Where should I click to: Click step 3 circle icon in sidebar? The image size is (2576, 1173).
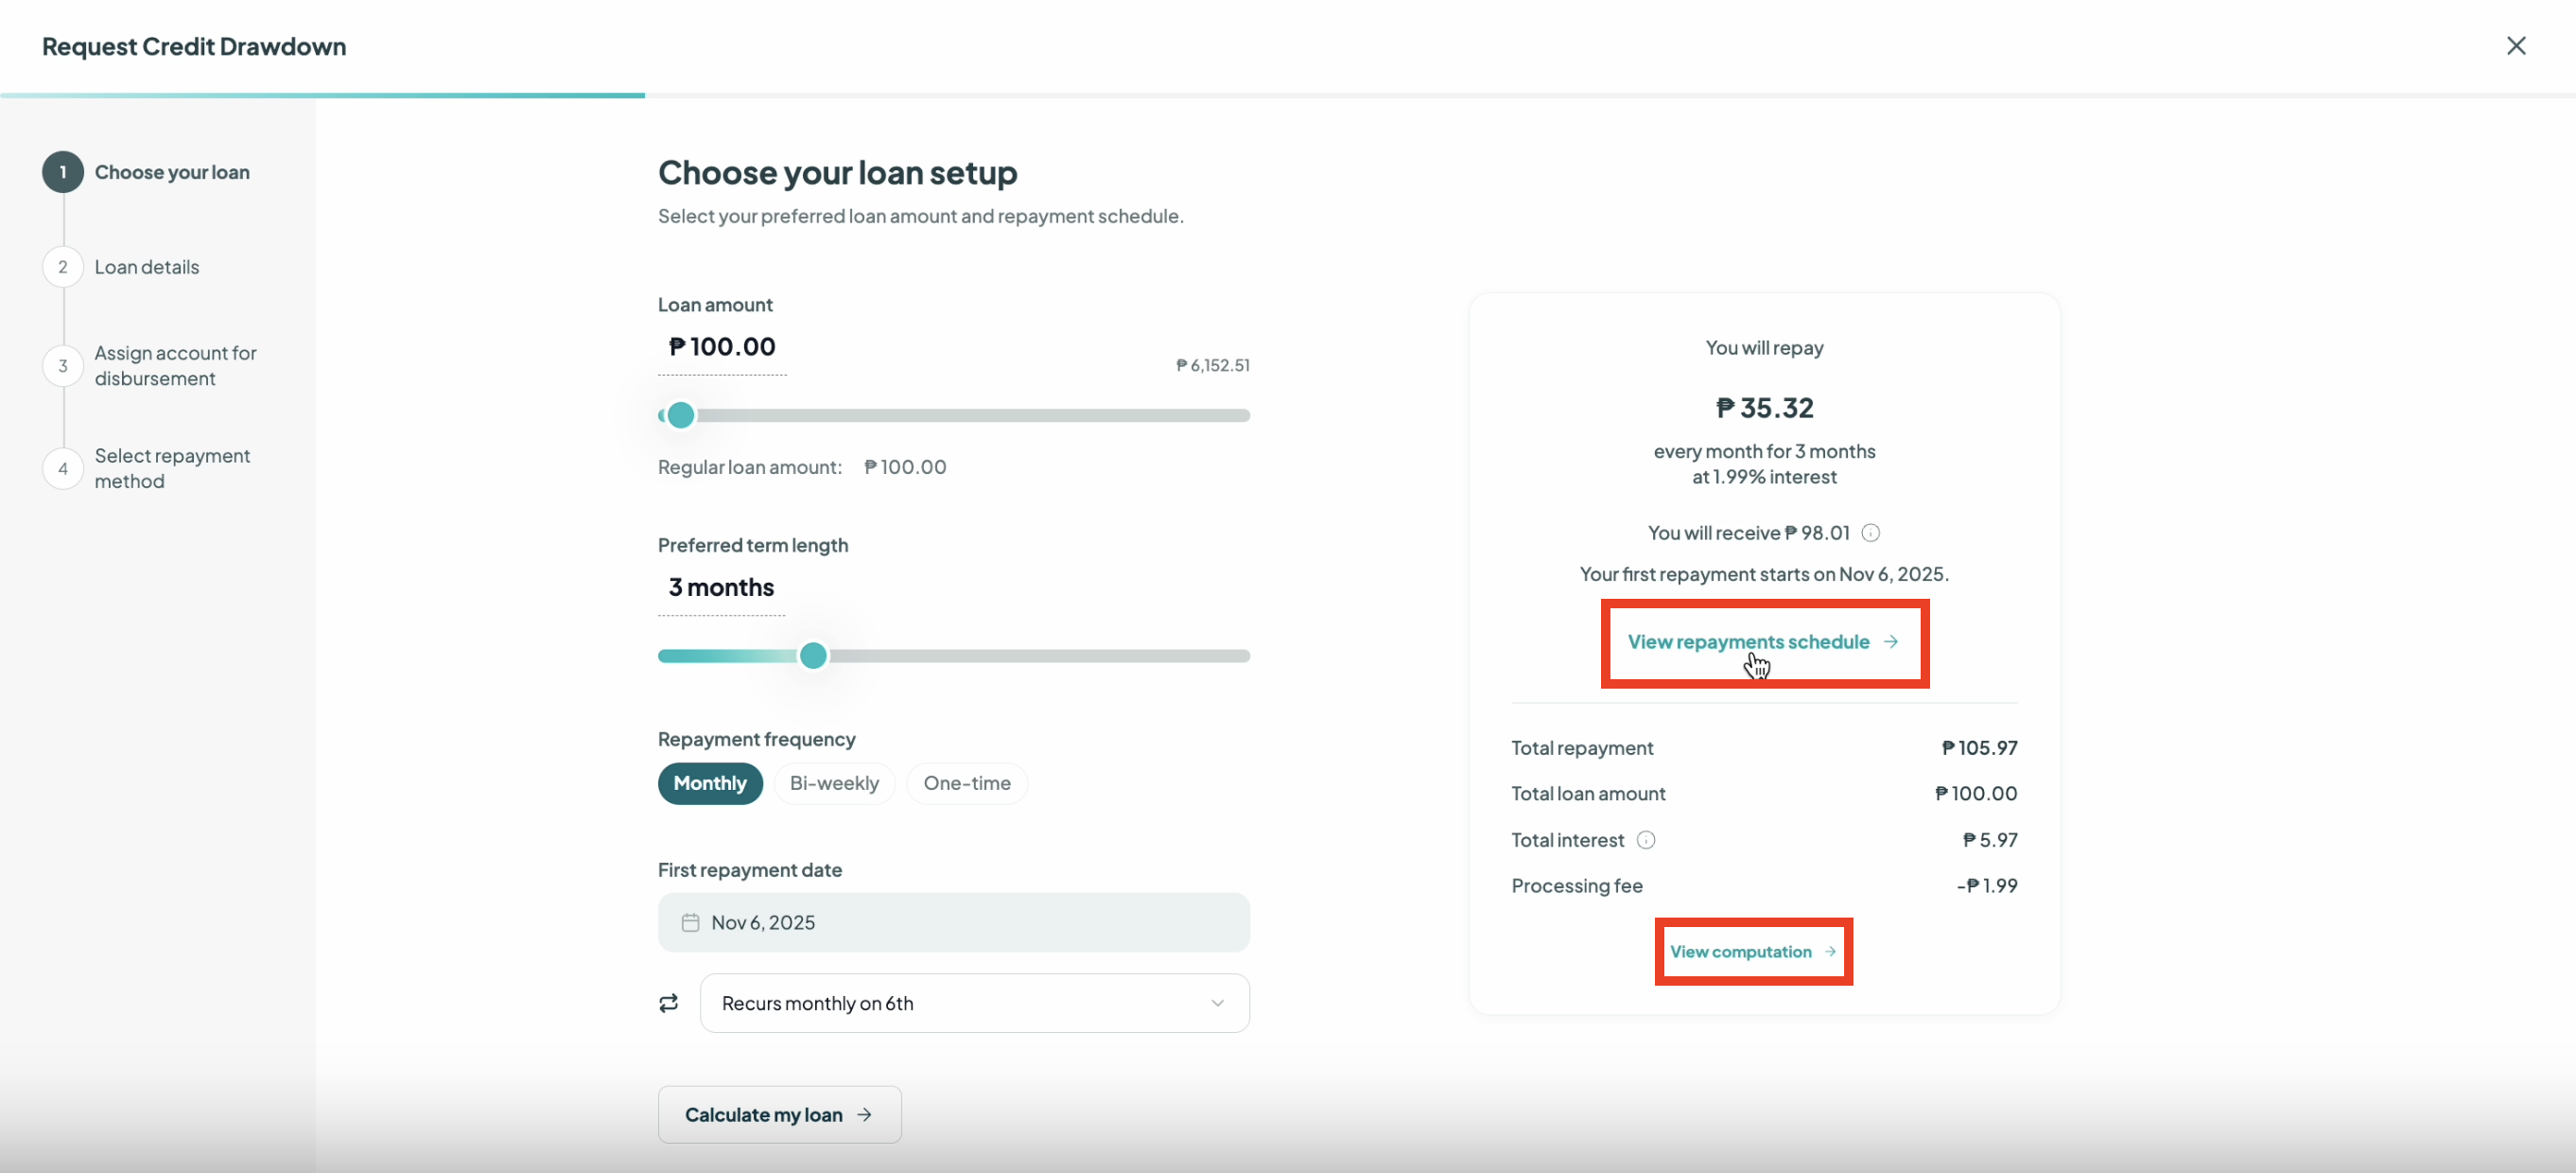(x=63, y=366)
